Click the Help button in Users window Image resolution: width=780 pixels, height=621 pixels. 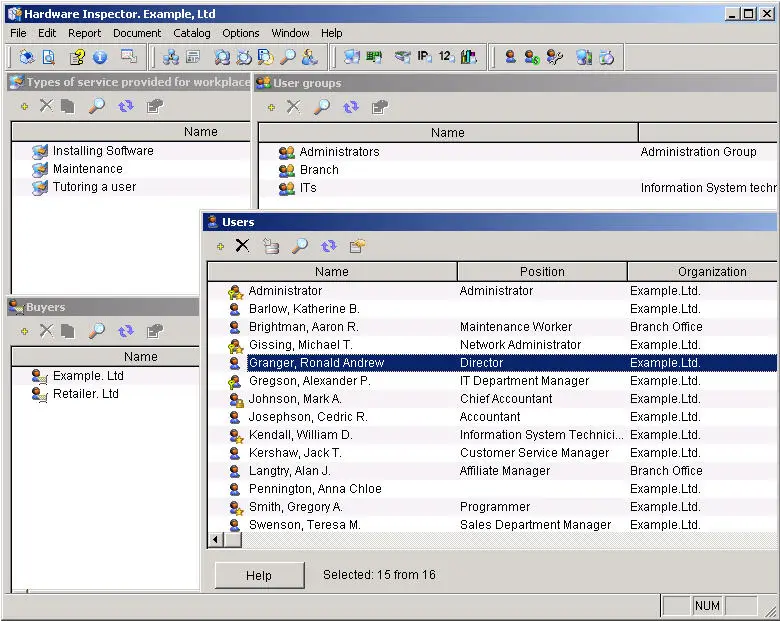259,575
